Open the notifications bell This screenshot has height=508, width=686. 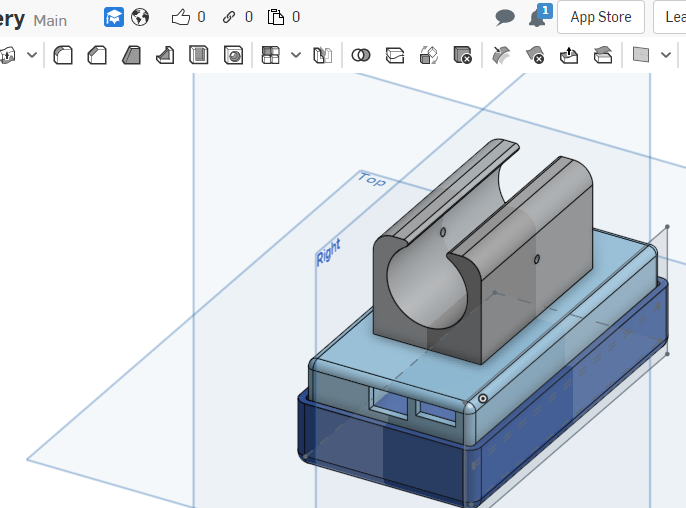point(538,17)
